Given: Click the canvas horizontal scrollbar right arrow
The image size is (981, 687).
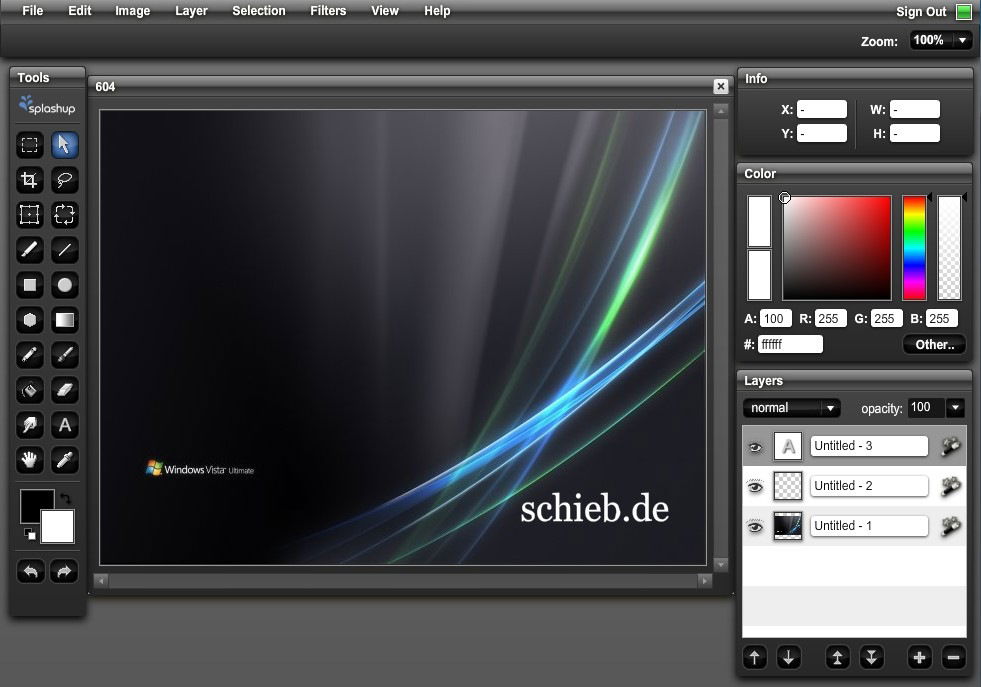Looking at the screenshot, I should pyautogui.click(x=704, y=581).
